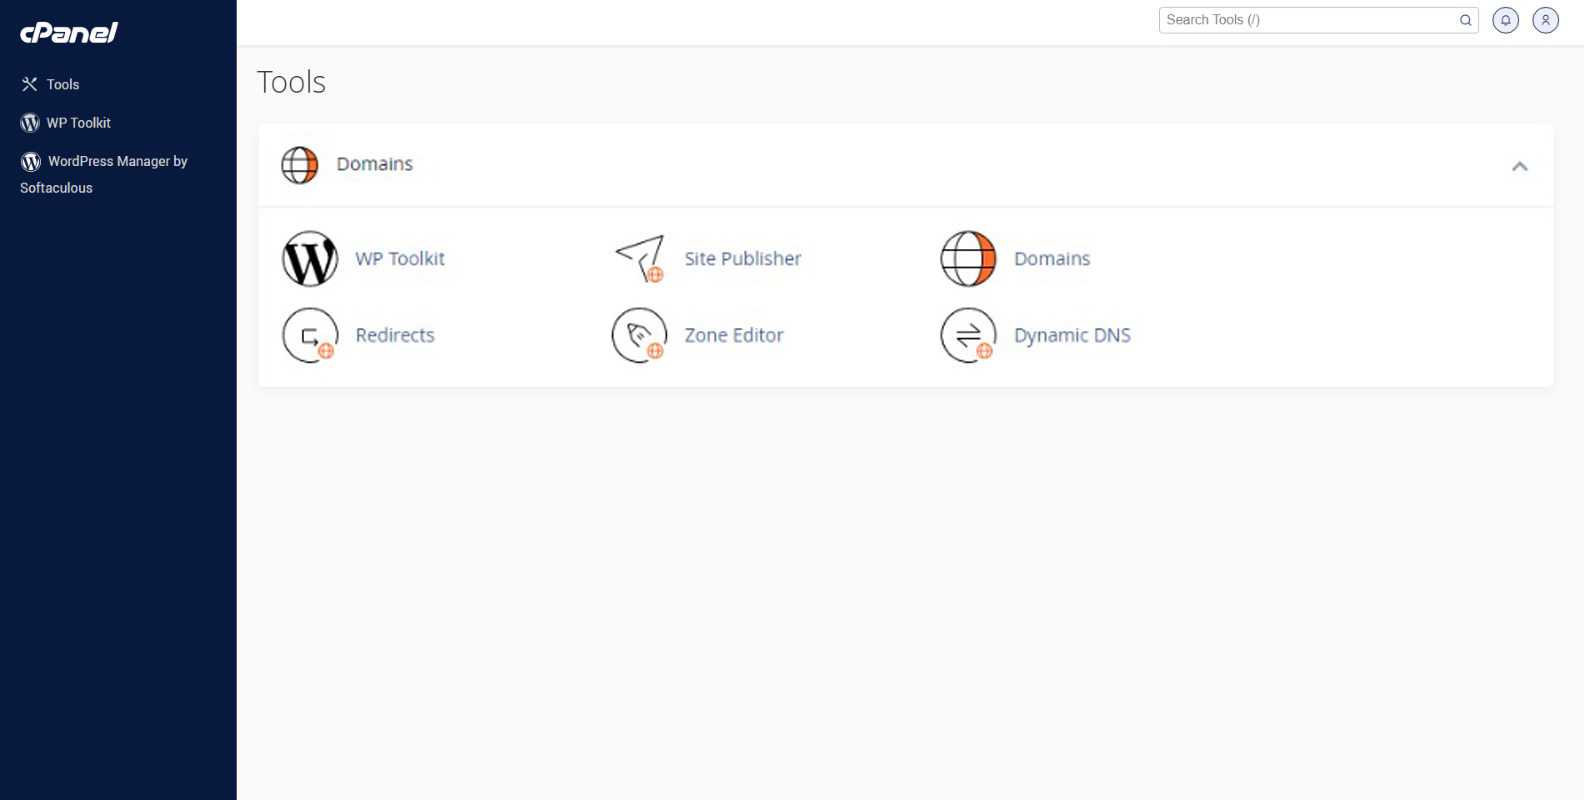Screen dimensions: 1584x800
Task: Open notifications bell icon
Action: tap(1505, 20)
